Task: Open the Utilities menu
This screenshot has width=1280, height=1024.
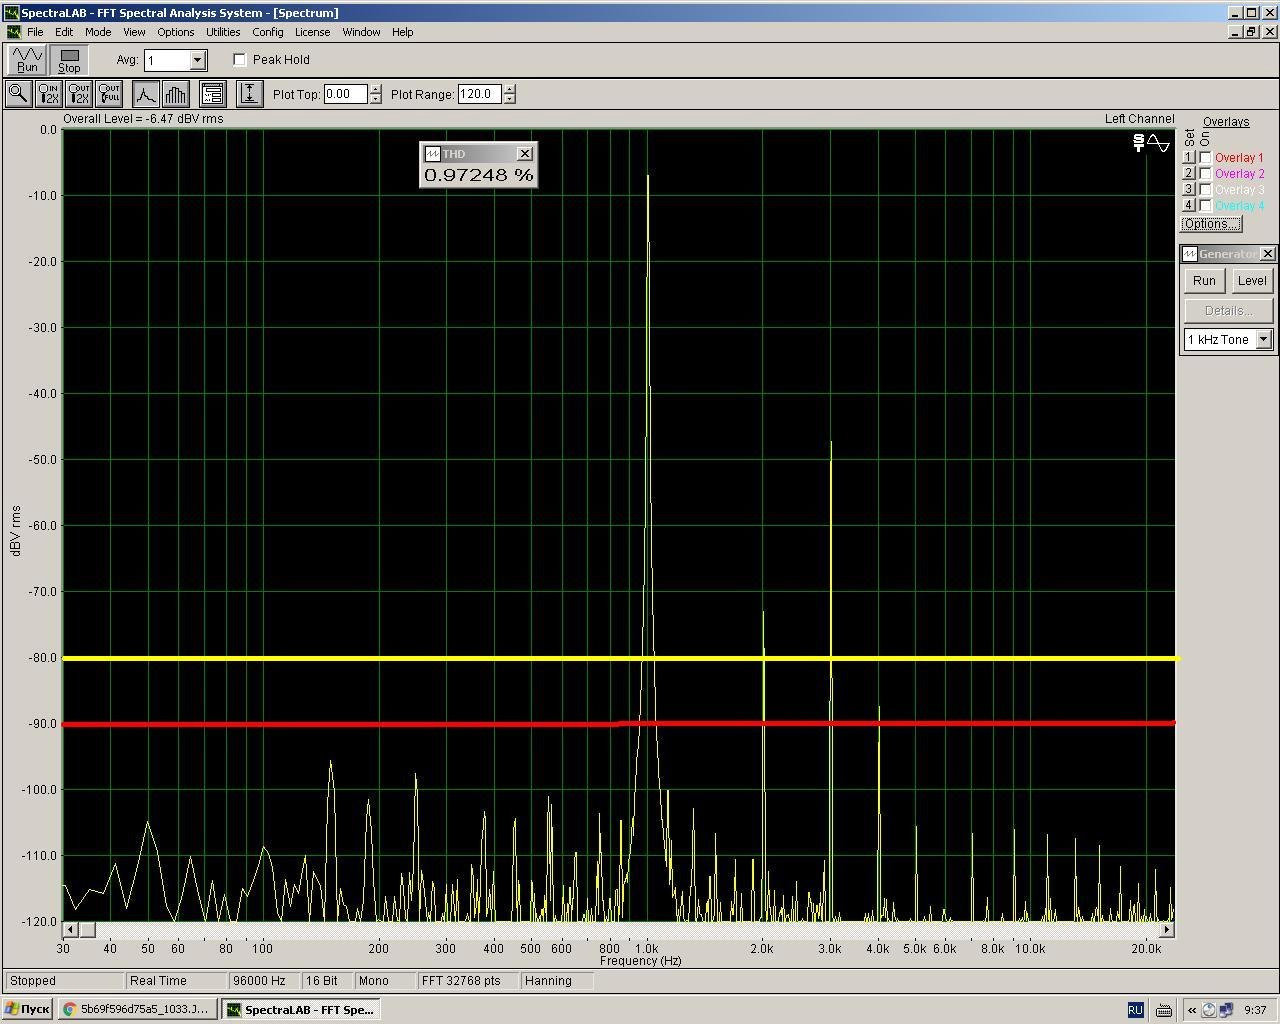Action: coord(223,32)
